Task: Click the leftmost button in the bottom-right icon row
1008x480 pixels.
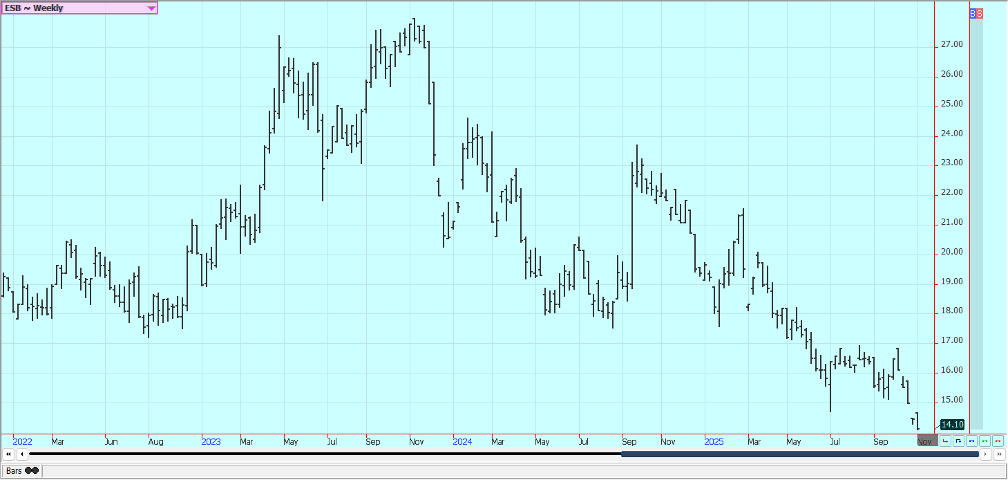Action: [x=945, y=440]
